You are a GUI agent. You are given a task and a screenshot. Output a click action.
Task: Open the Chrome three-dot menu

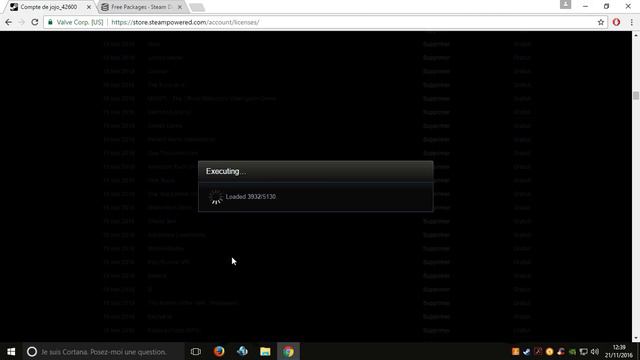coord(631,22)
